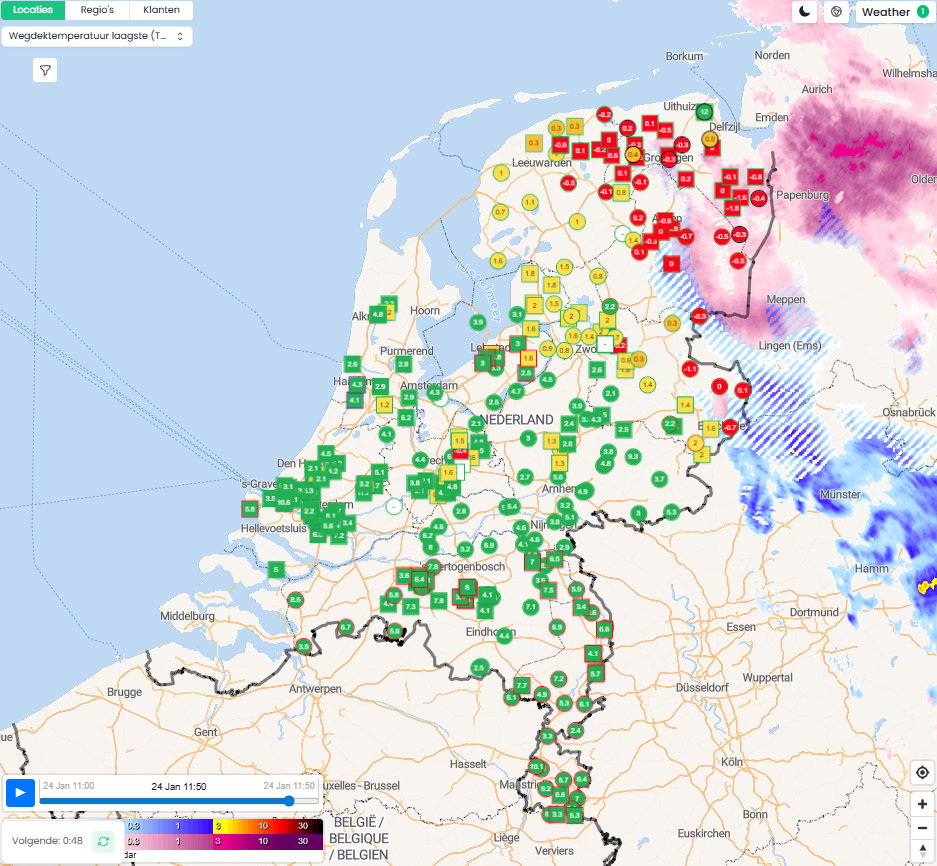Screen dimensions: 937x866
Task: Click the green refresh icon
Action: pyautogui.click(x=103, y=841)
